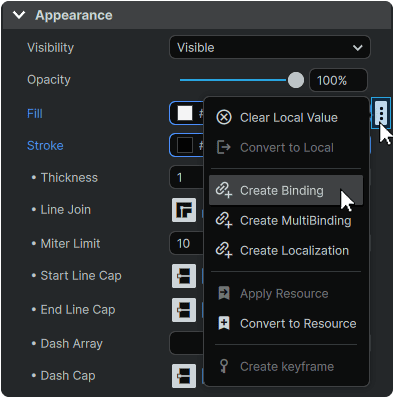394x398 pixels.
Task: Choose Apply Resource menu entry
Action: pos(286,294)
